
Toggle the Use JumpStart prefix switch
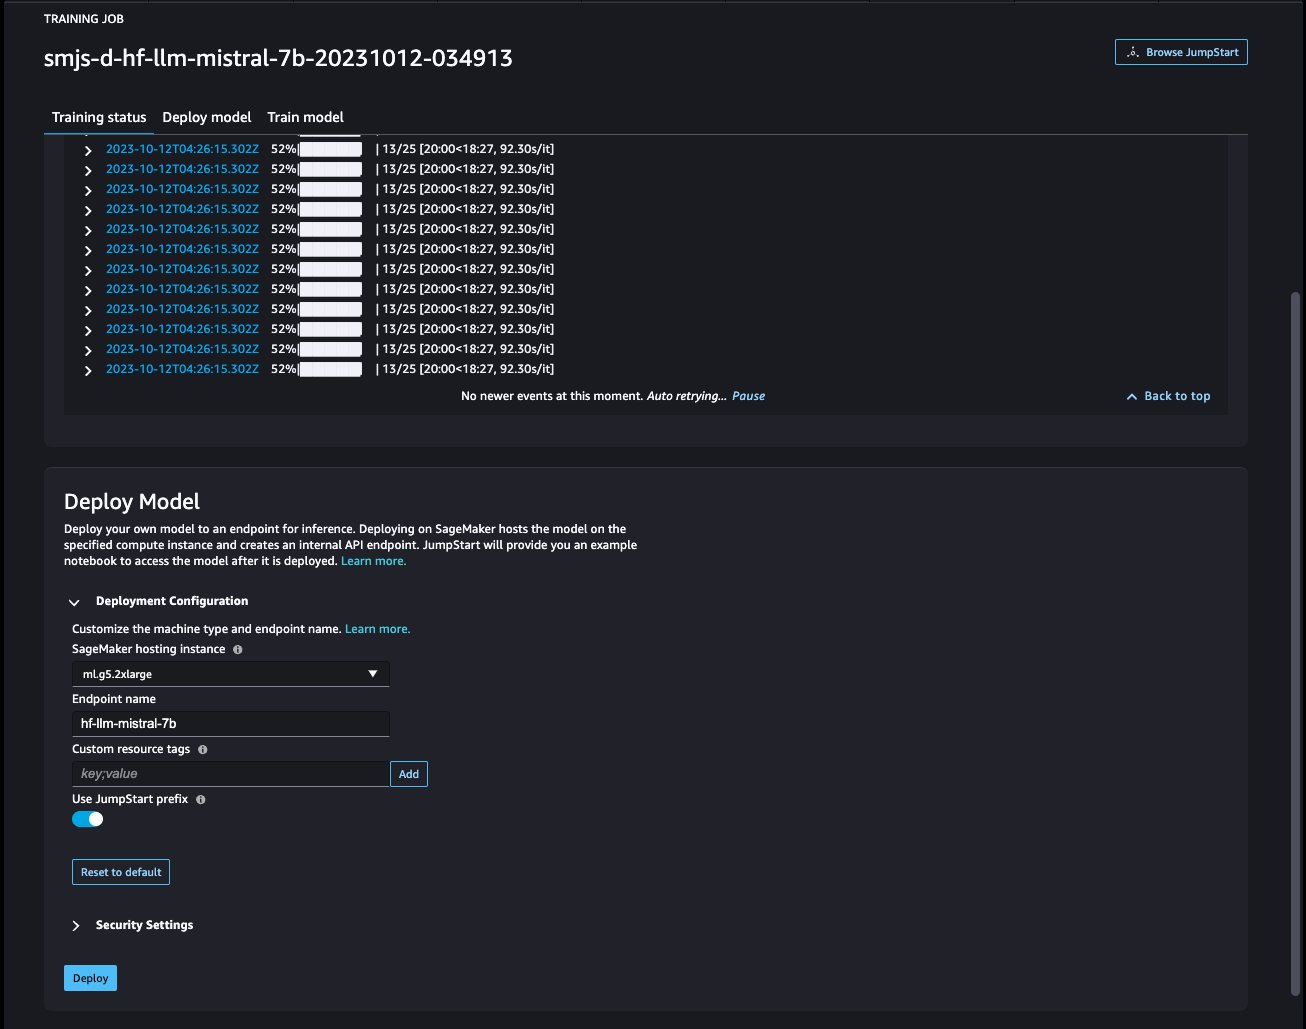[x=88, y=819]
